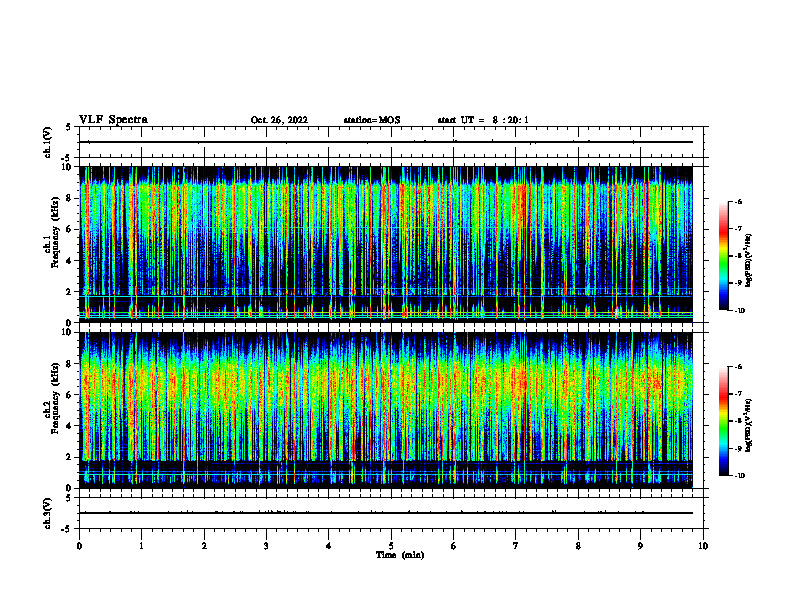792x612 pixels.
Task: Click the 'Time (min)' axis label
Action: click(400, 555)
